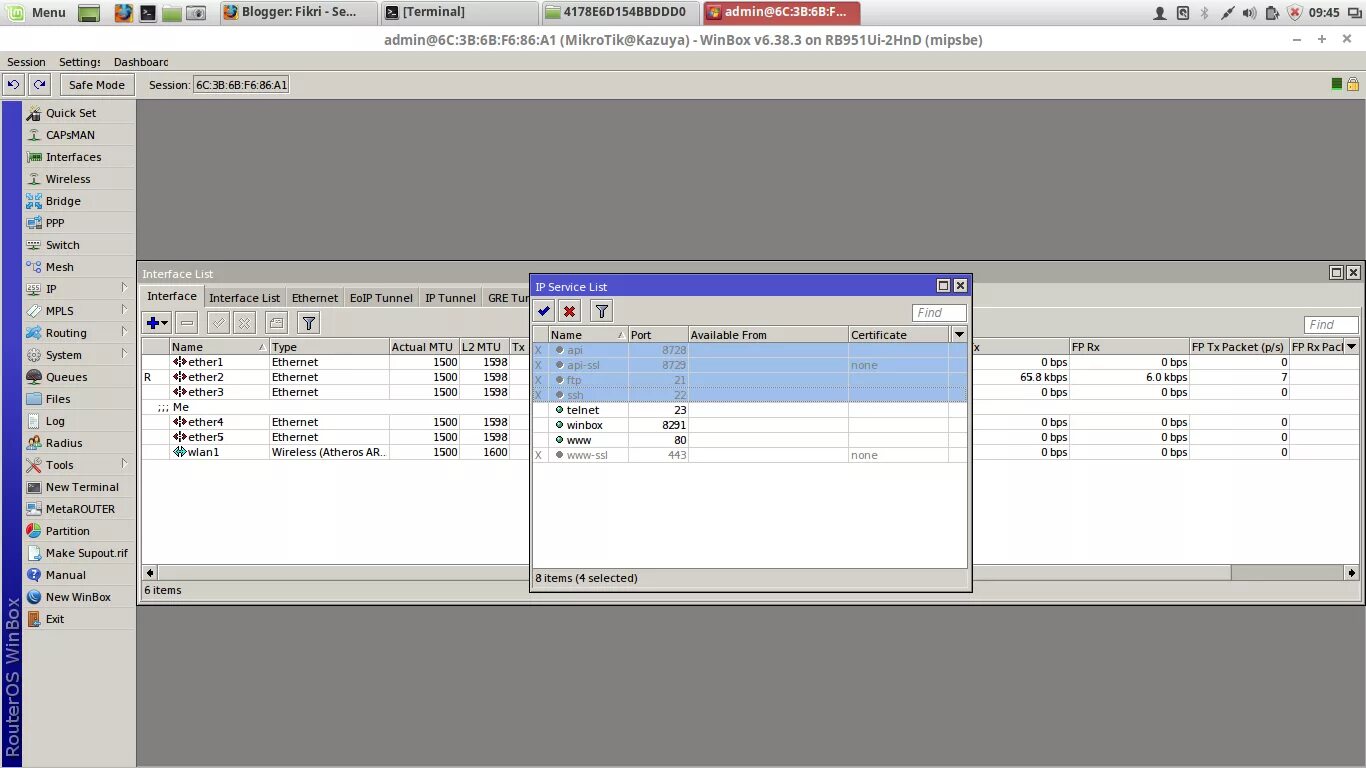Click the redo arrow icon
1366x768 pixels.
39,85
